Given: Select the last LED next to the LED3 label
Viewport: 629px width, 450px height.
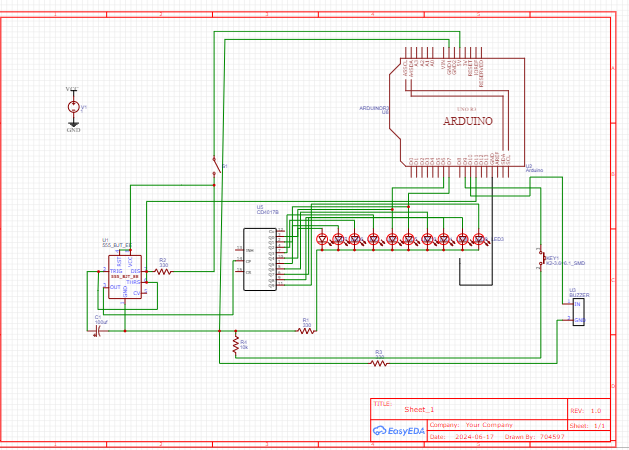Looking at the screenshot, I should (479, 239).
